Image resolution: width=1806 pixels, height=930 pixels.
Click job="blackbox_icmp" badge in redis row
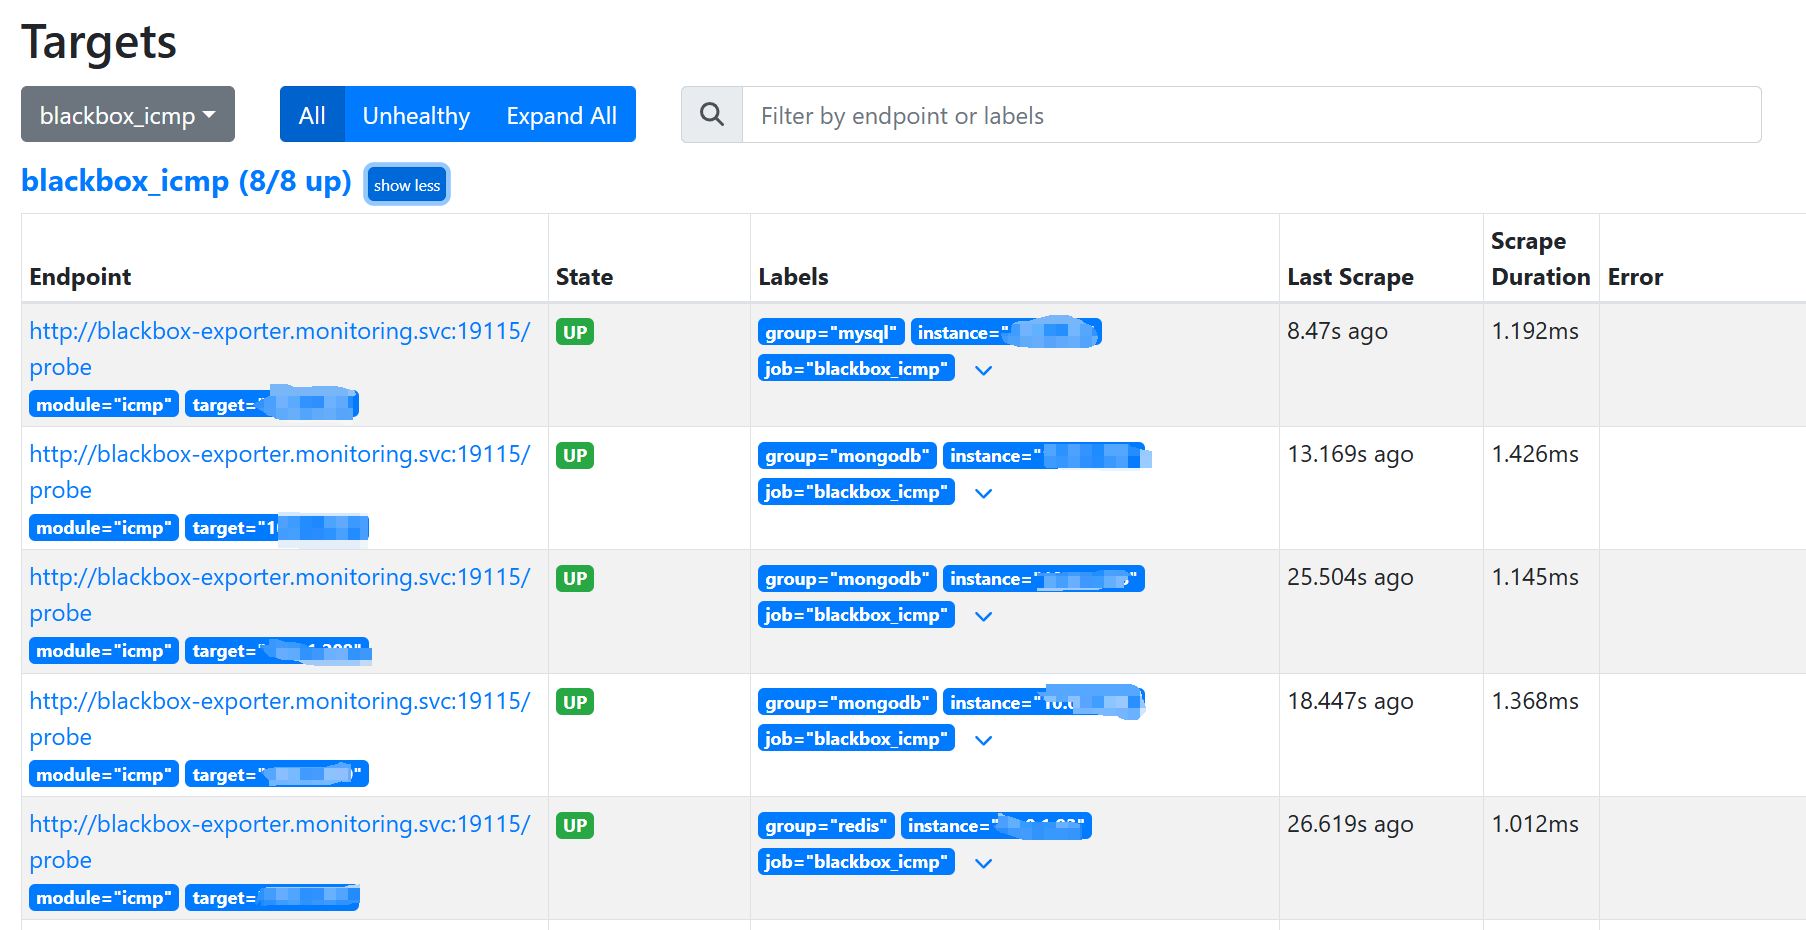pos(856,861)
